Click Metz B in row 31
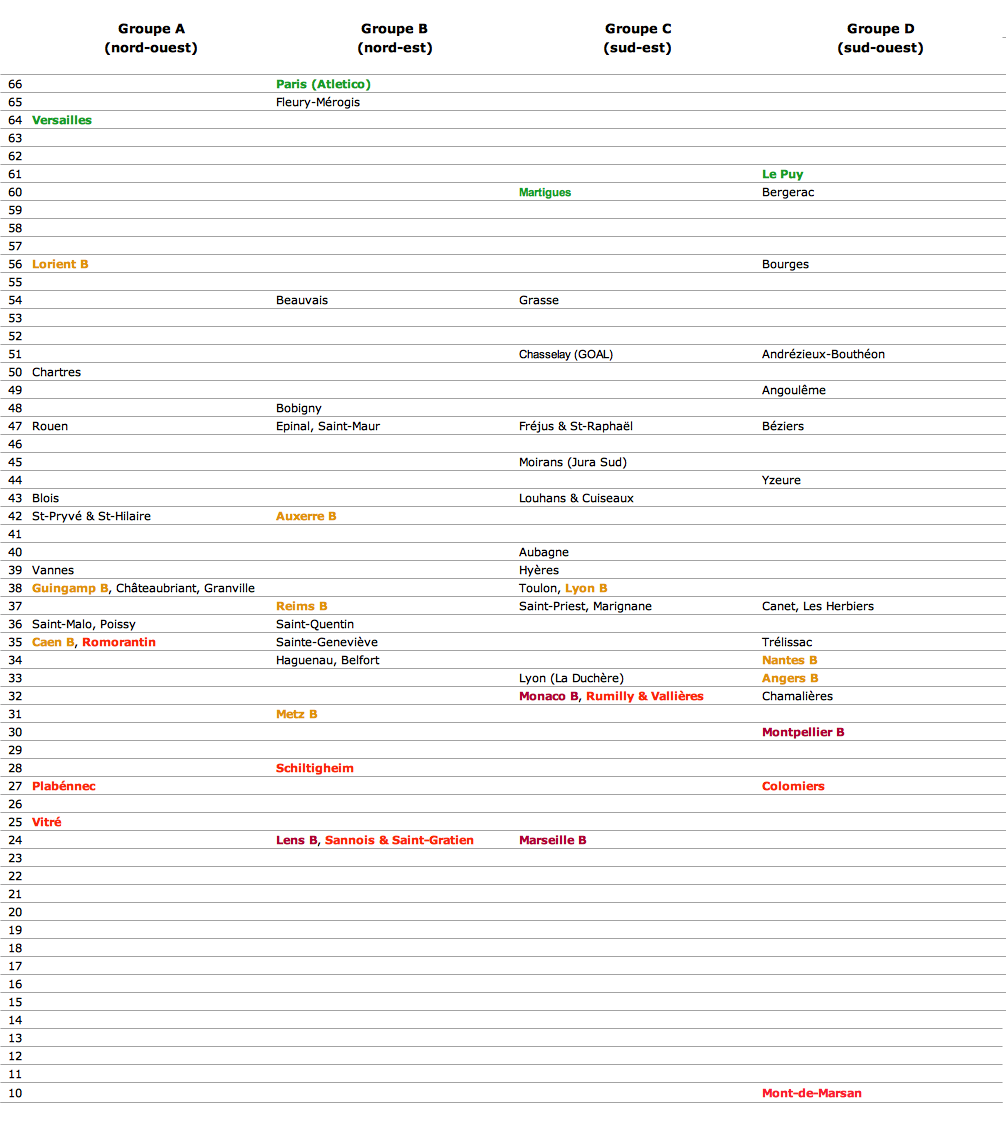 (x=296, y=714)
